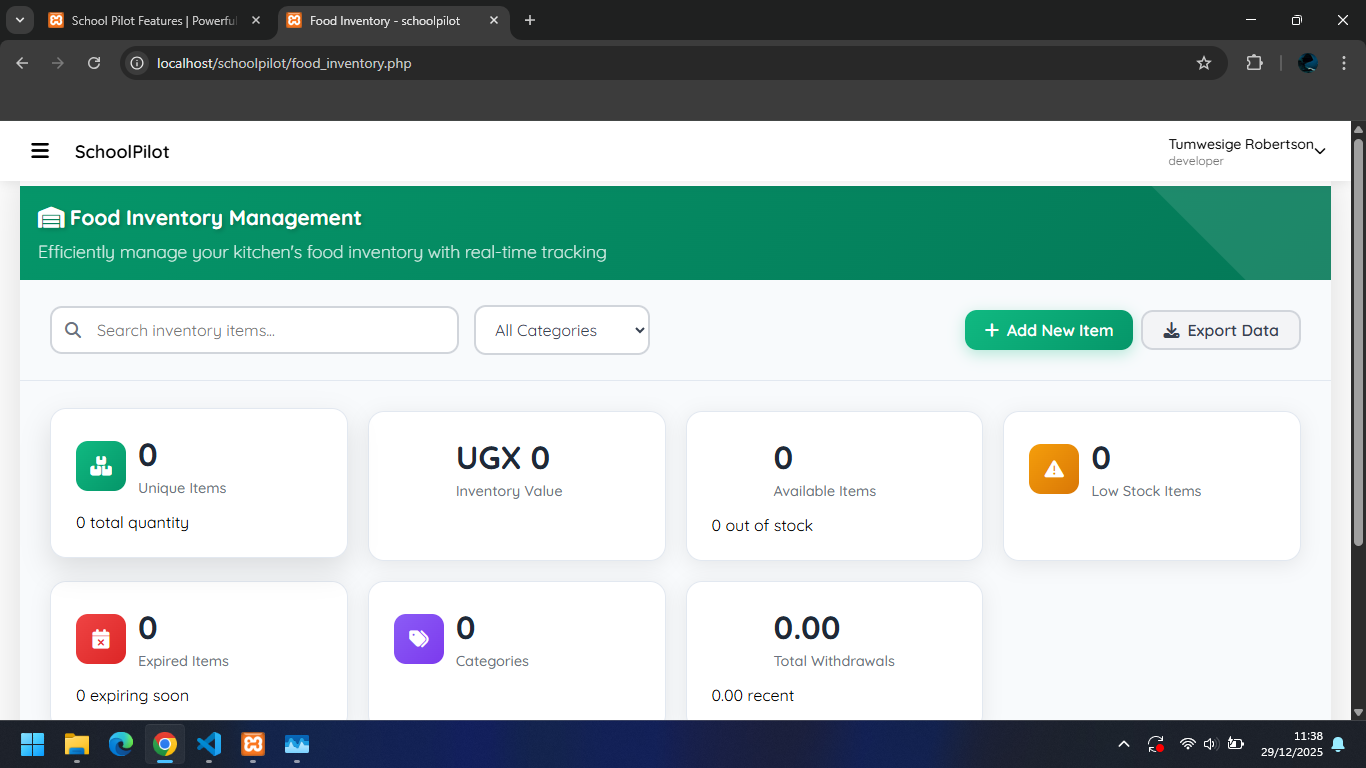Click the green Unique Items boxes icon
1366x768 pixels.
point(101,466)
